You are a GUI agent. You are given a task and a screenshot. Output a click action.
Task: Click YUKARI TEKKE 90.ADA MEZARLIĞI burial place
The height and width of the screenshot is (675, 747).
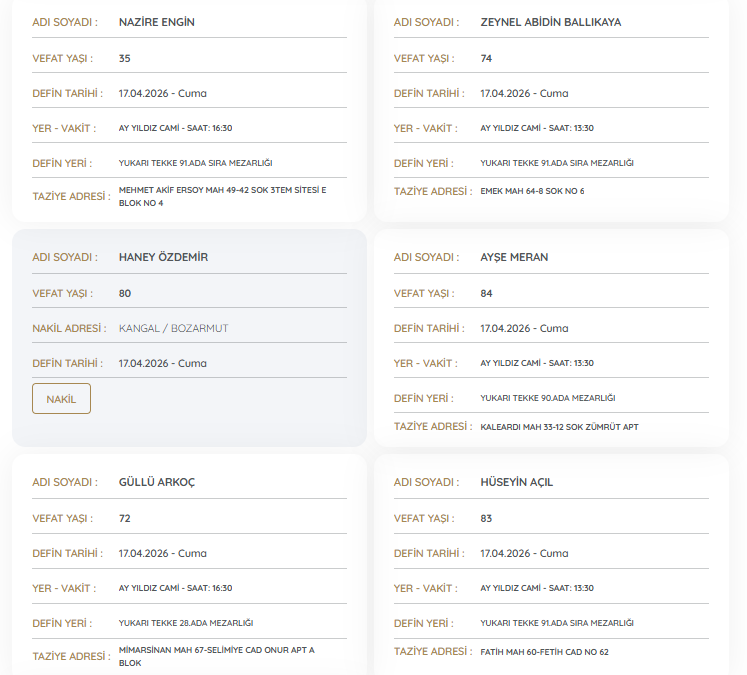(x=547, y=398)
